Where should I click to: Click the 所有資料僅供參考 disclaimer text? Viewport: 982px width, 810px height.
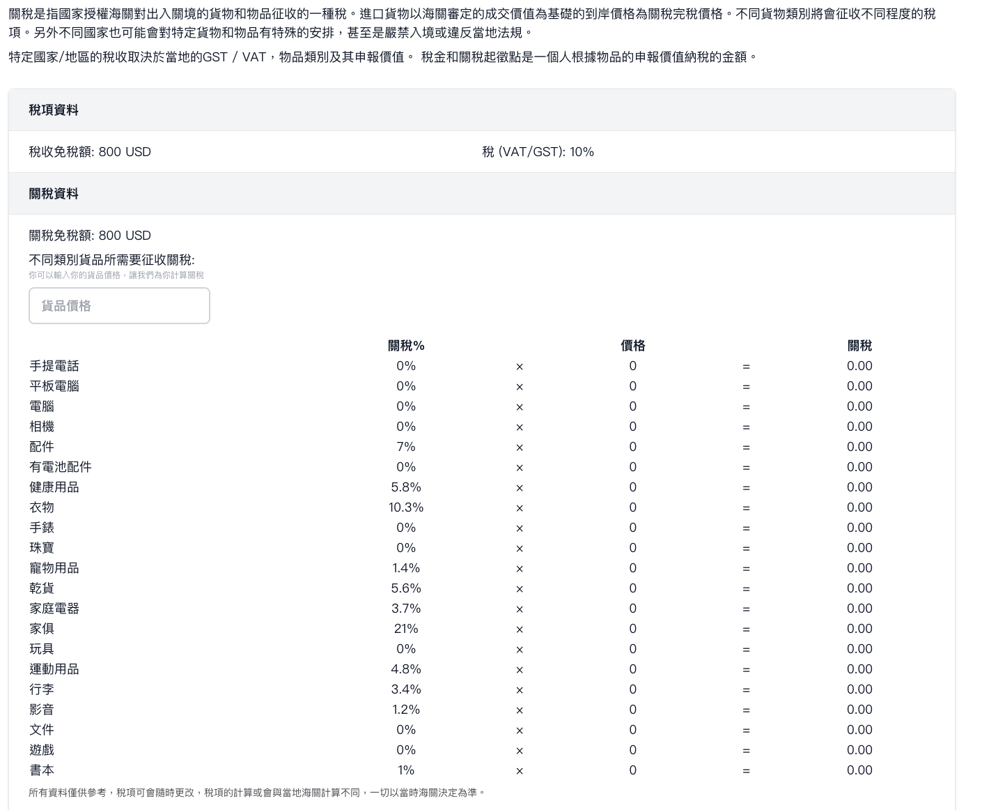[257, 793]
